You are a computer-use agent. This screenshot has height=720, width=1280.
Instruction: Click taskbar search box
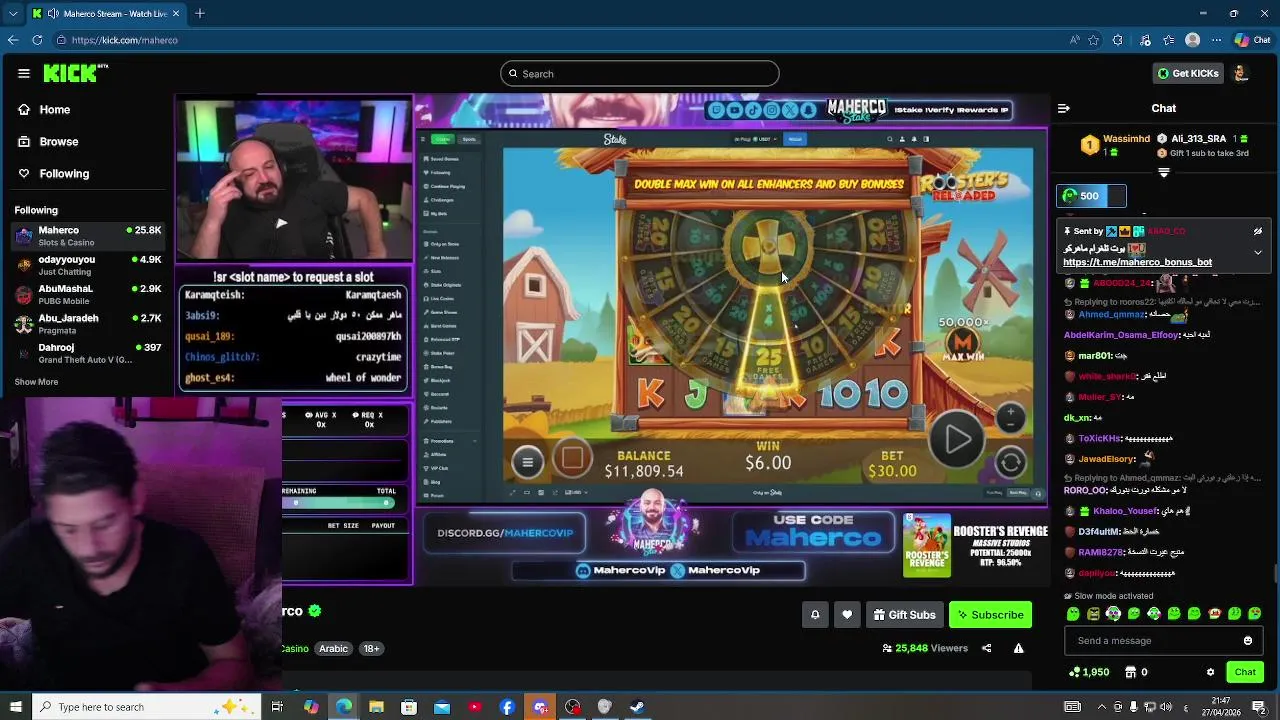click(x=146, y=707)
